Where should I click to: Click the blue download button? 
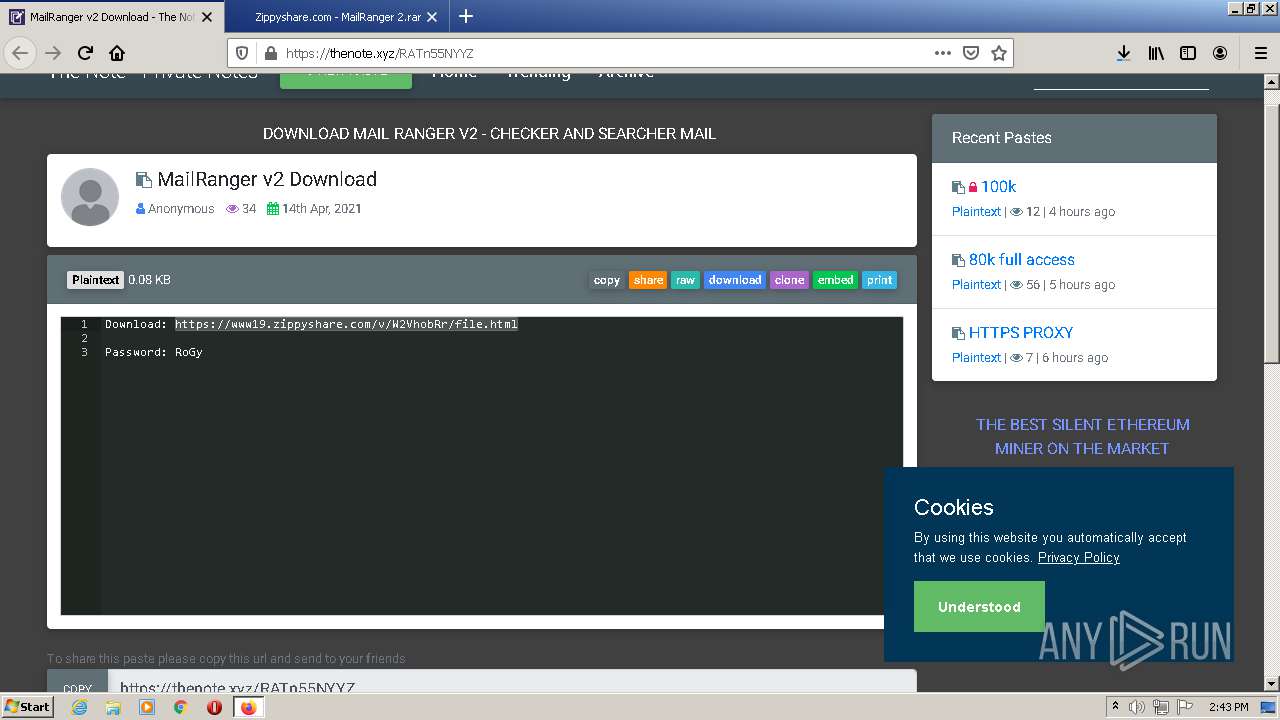(735, 280)
